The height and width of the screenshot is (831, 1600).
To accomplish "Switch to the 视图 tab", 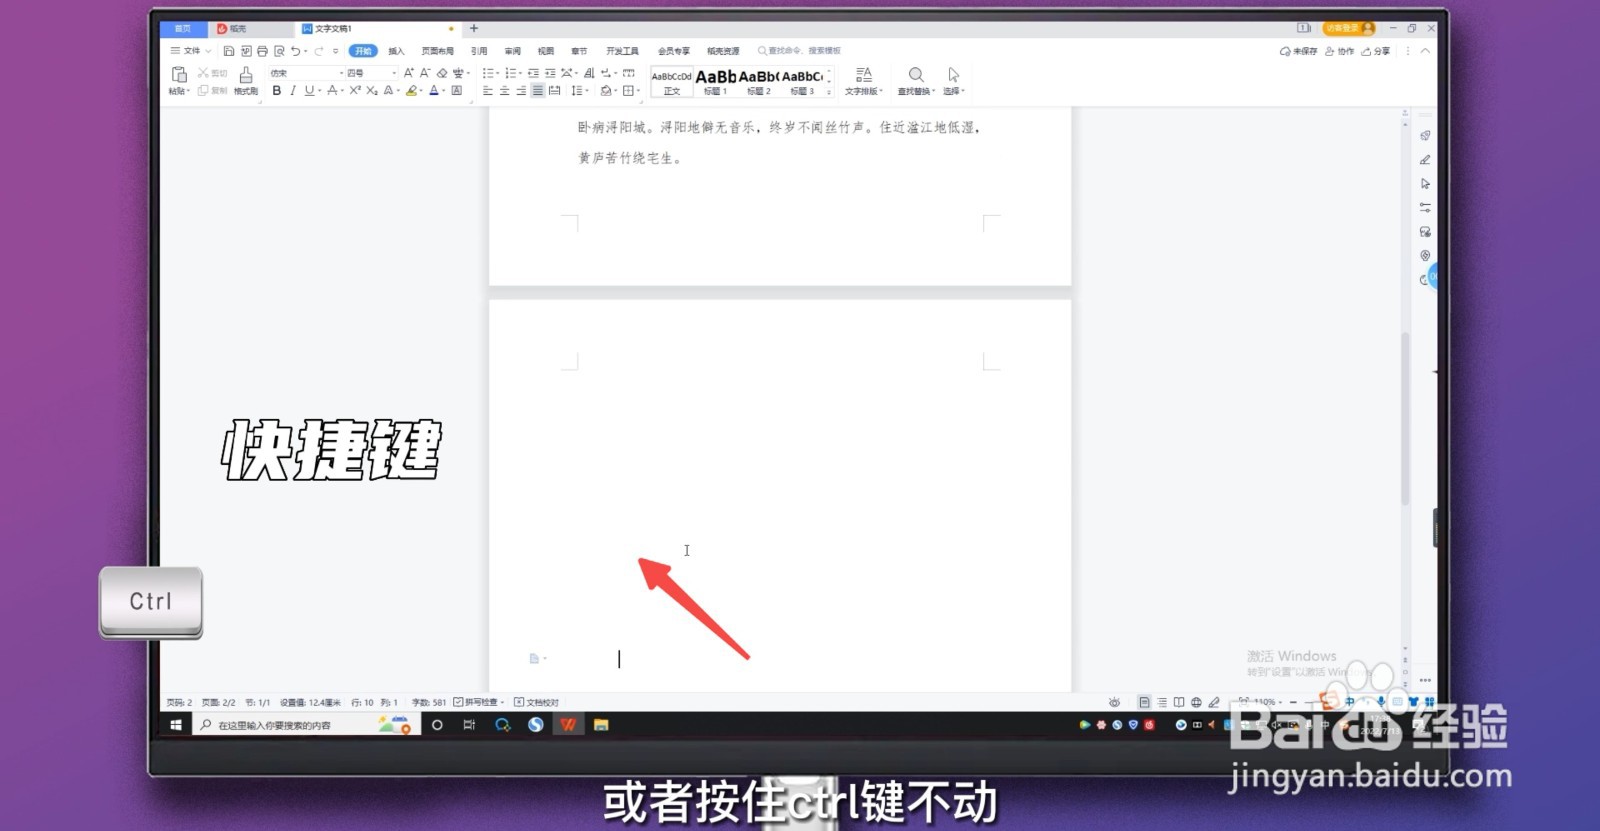I will (546, 51).
